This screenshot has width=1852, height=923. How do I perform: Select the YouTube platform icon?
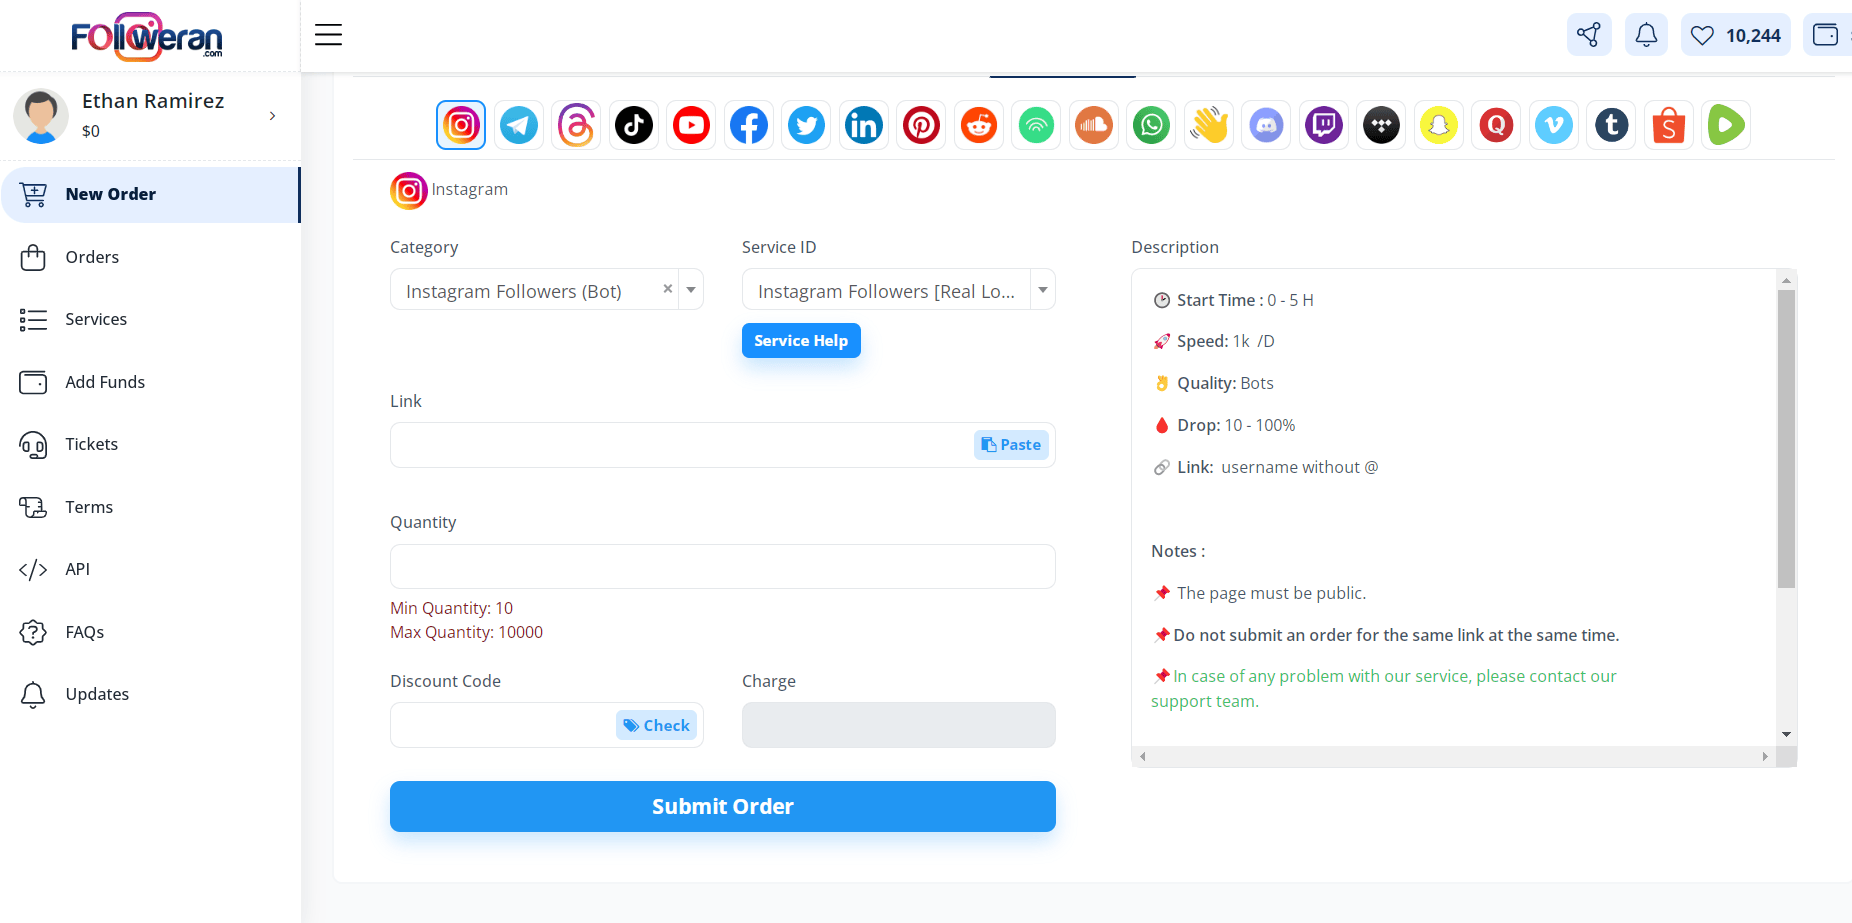click(x=691, y=125)
